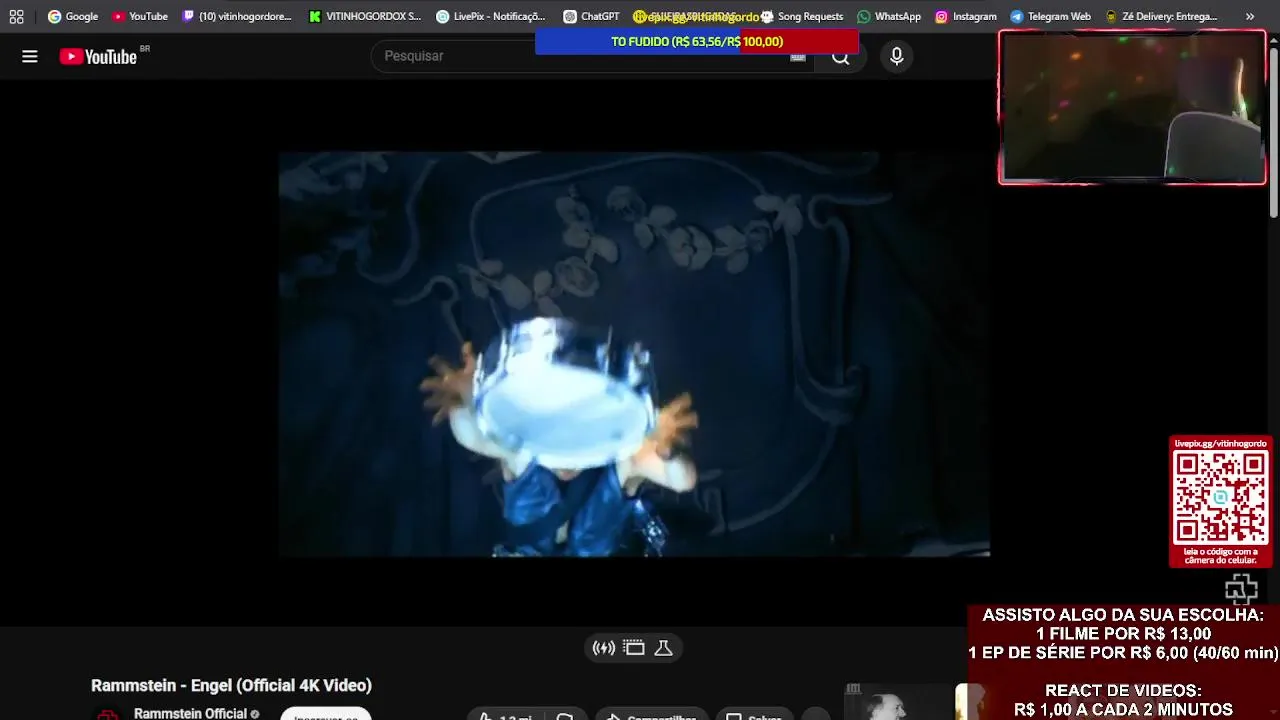Click the theater frame icon below video
Viewport: 1280px width, 720px height.
634,648
